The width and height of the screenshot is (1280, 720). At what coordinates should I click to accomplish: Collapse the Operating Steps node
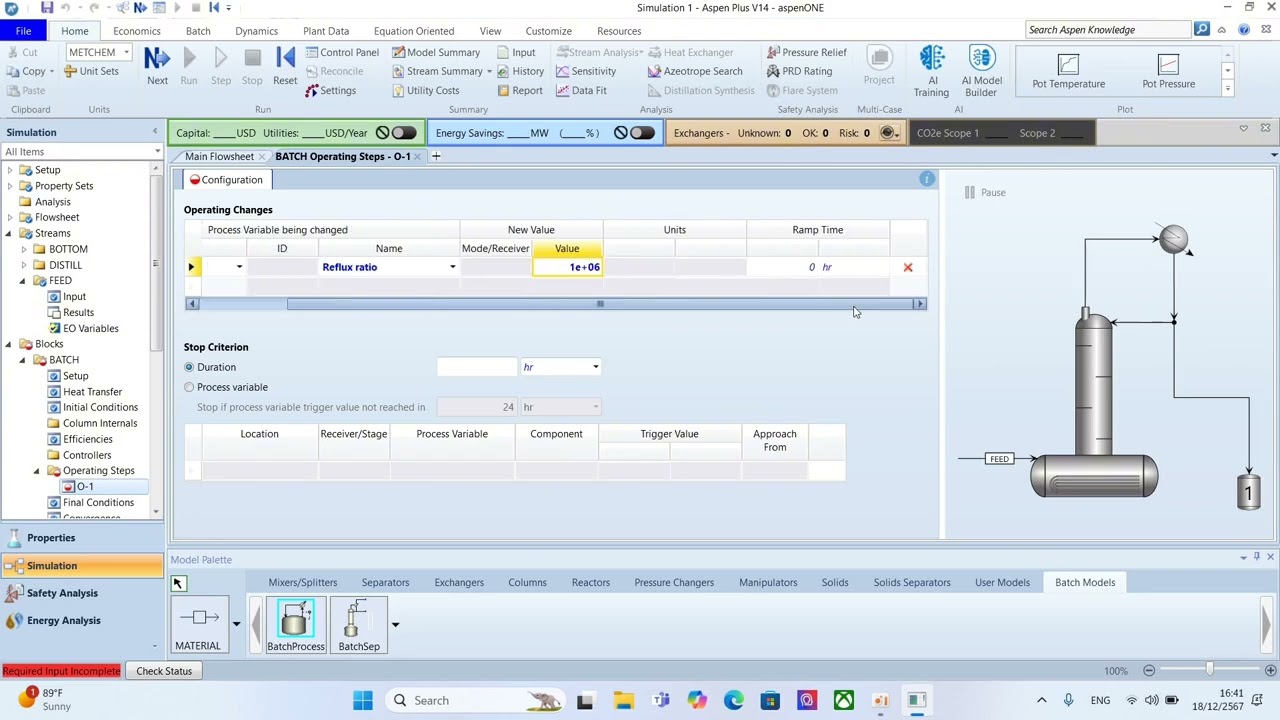coord(38,471)
